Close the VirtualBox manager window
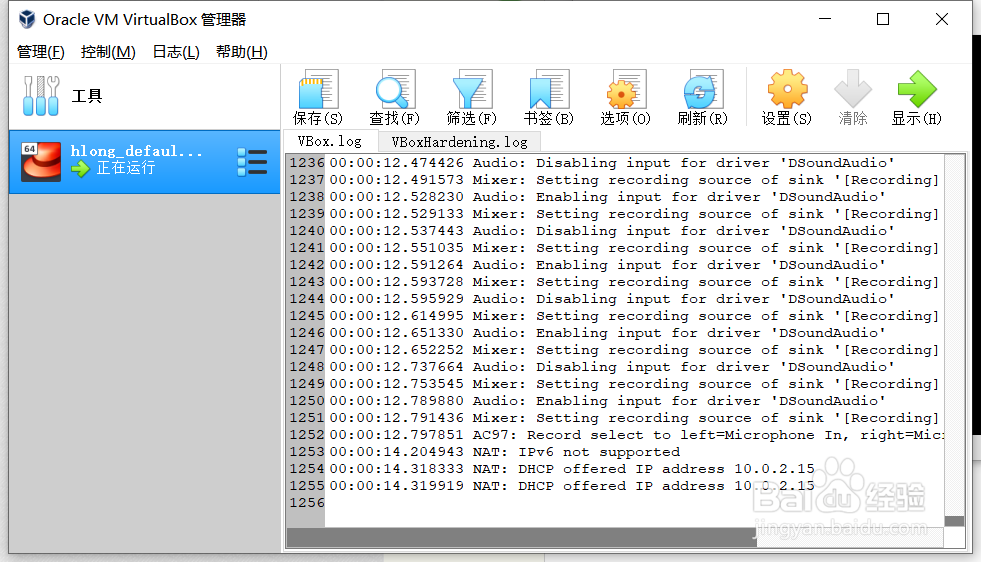The image size is (981, 562). (942, 19)
